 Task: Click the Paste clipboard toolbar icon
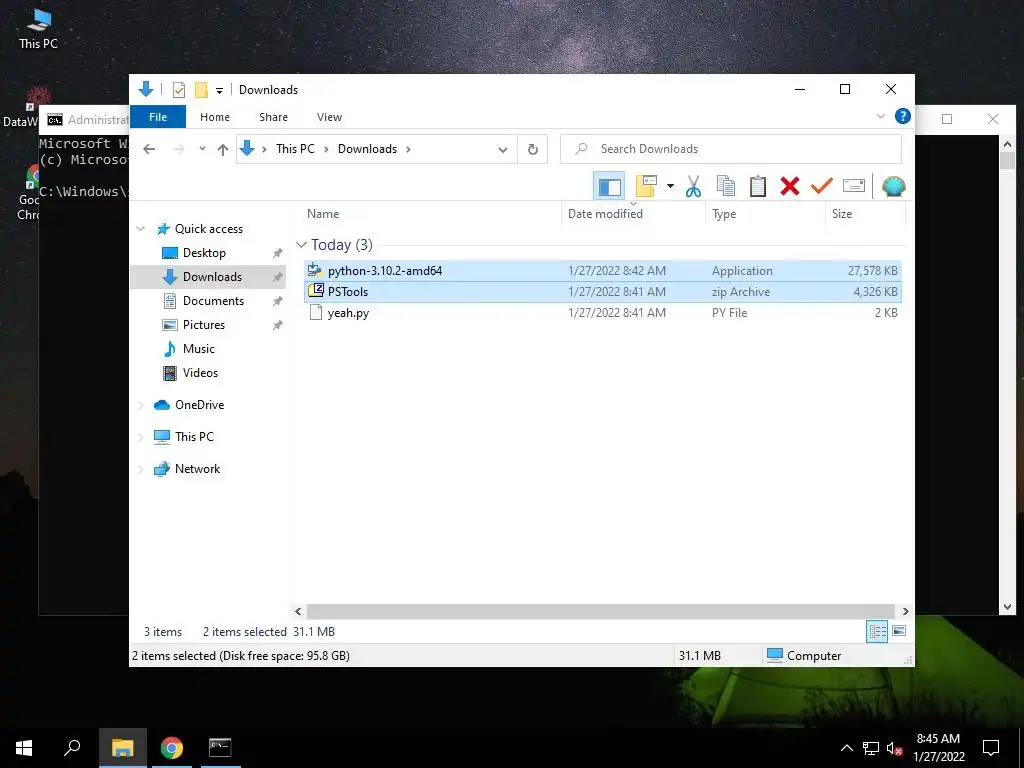[x=758, y=187]
